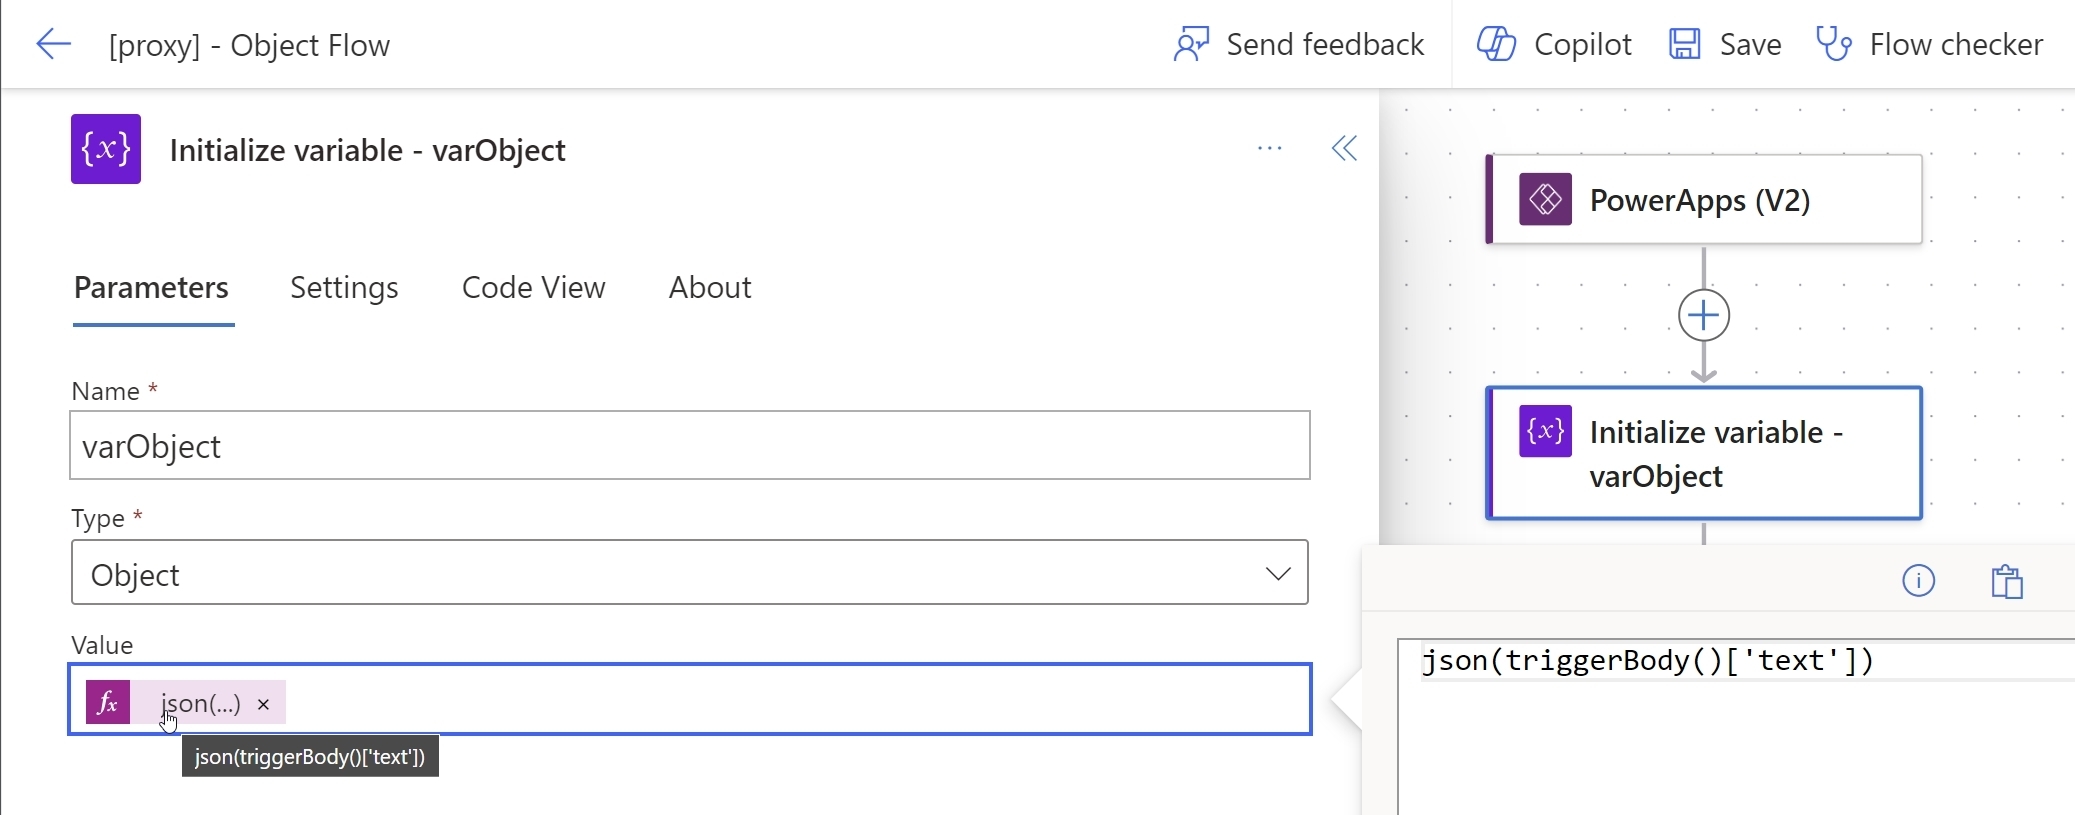Select the back arrow to exit flow

(54, 44)
